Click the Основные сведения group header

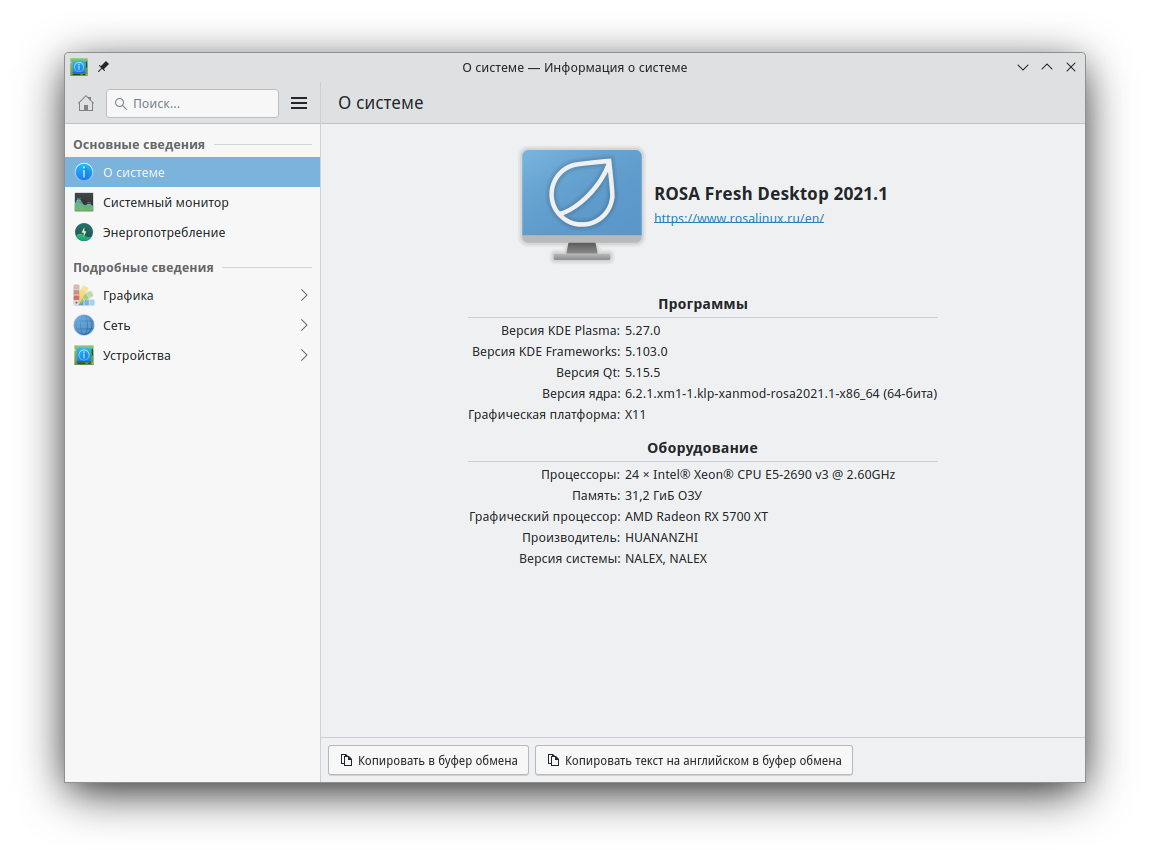click(139, 145)
